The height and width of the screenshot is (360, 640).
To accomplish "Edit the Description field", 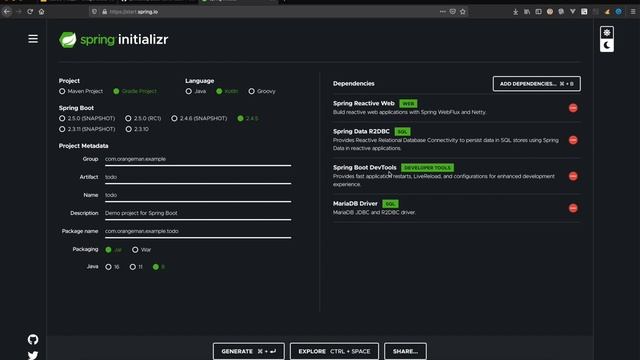I will coord(198,213).
